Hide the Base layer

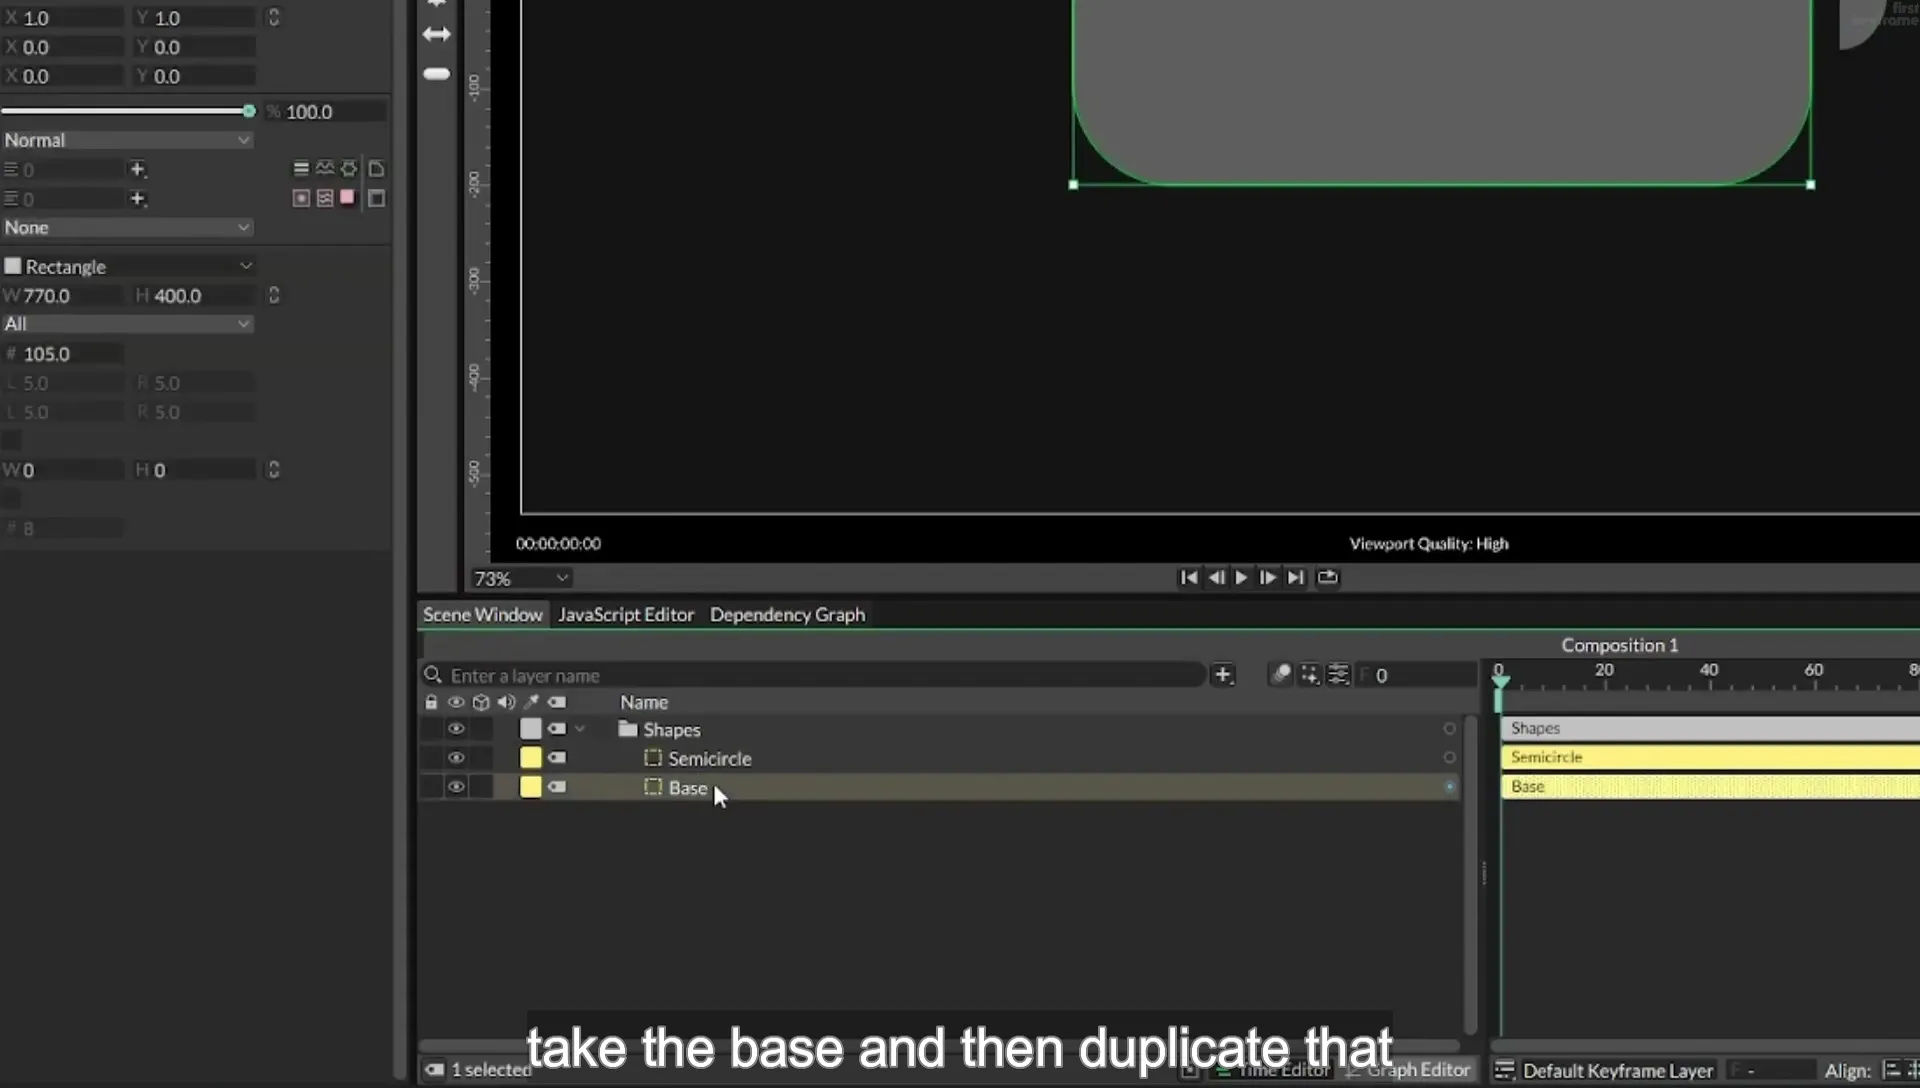point(456,787)
